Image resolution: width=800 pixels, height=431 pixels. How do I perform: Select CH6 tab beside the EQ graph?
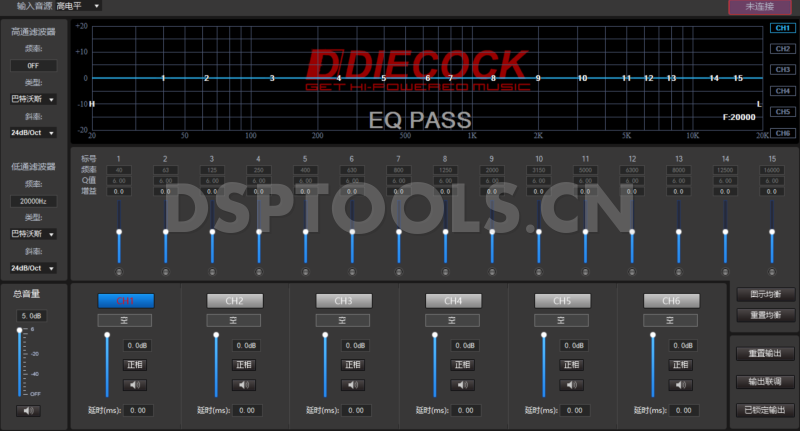tap(783, 133)
